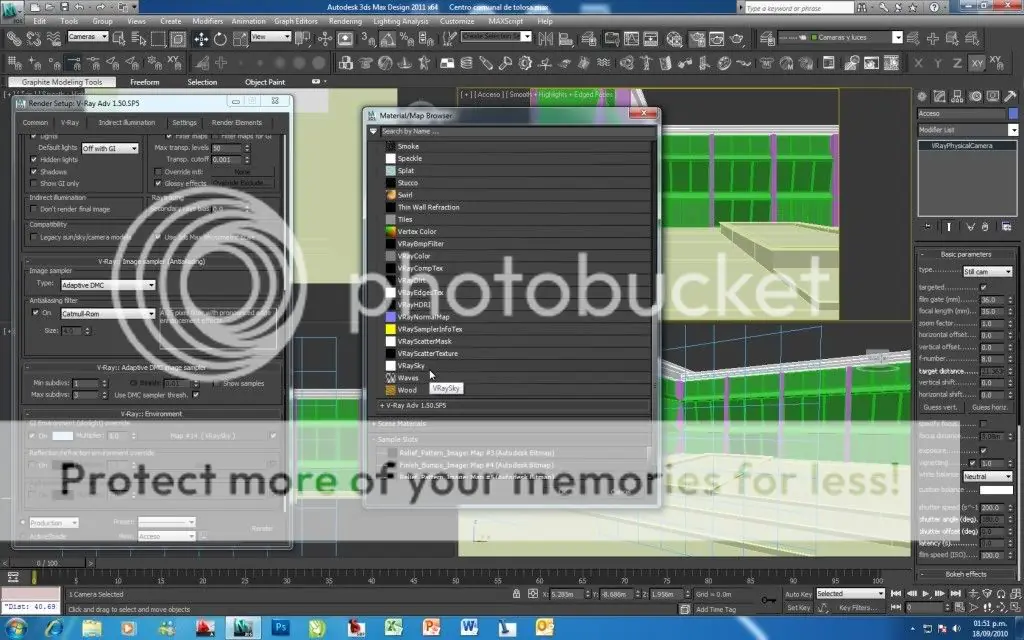1024x640 pixels.
Task: Activate the Select and Move tool
Action: click(x=200, y=39)
